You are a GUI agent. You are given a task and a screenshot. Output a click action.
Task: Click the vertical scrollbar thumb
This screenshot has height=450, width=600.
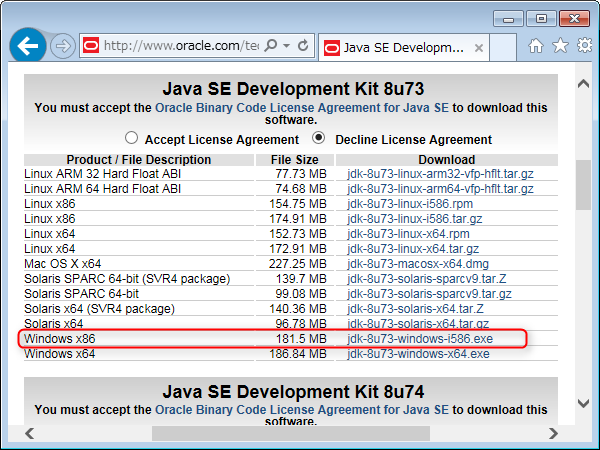(x=584, y=185)
